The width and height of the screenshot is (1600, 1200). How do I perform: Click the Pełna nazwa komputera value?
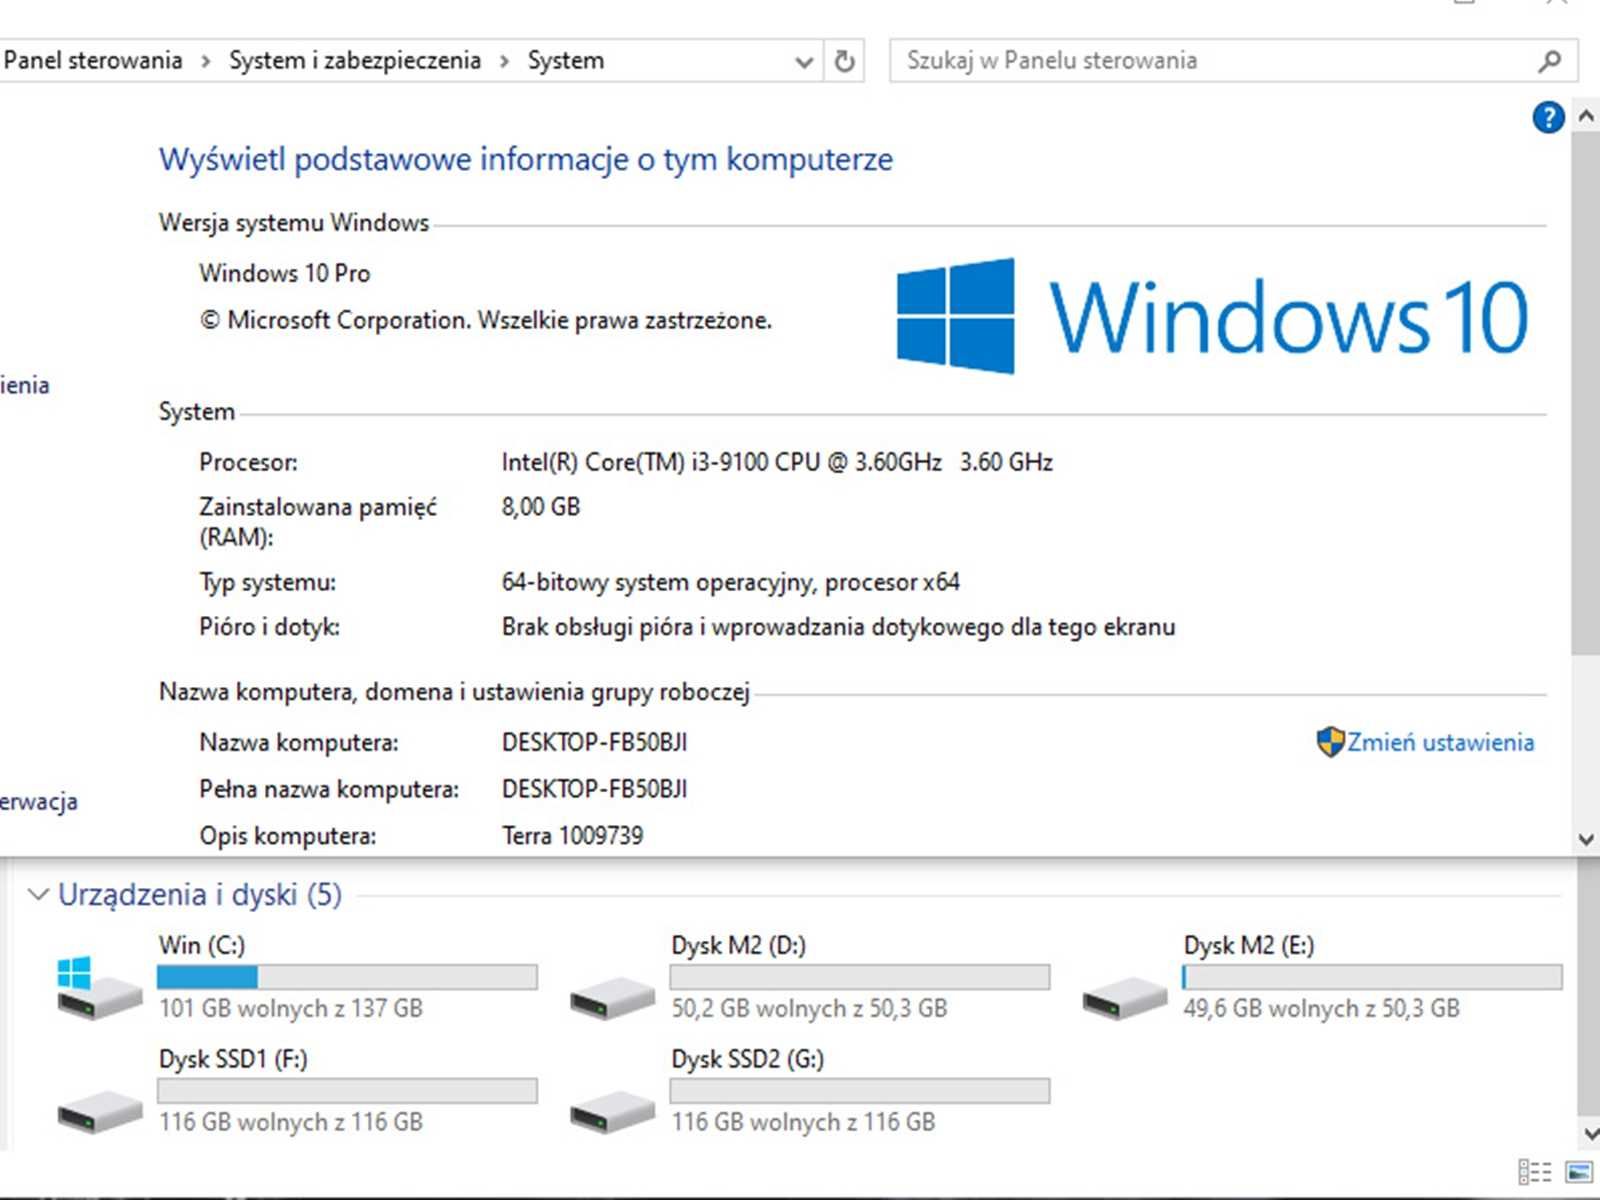[x=594, y=789]
